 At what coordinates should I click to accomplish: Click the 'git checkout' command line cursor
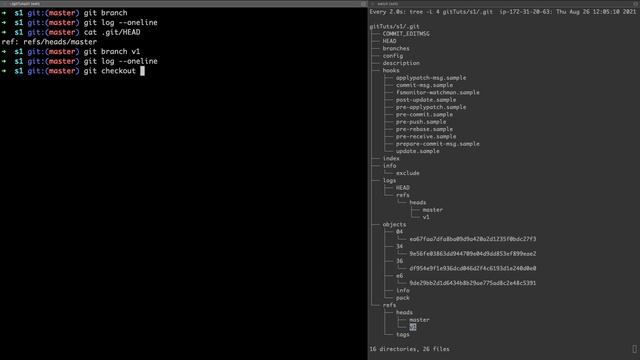point(142,71)
